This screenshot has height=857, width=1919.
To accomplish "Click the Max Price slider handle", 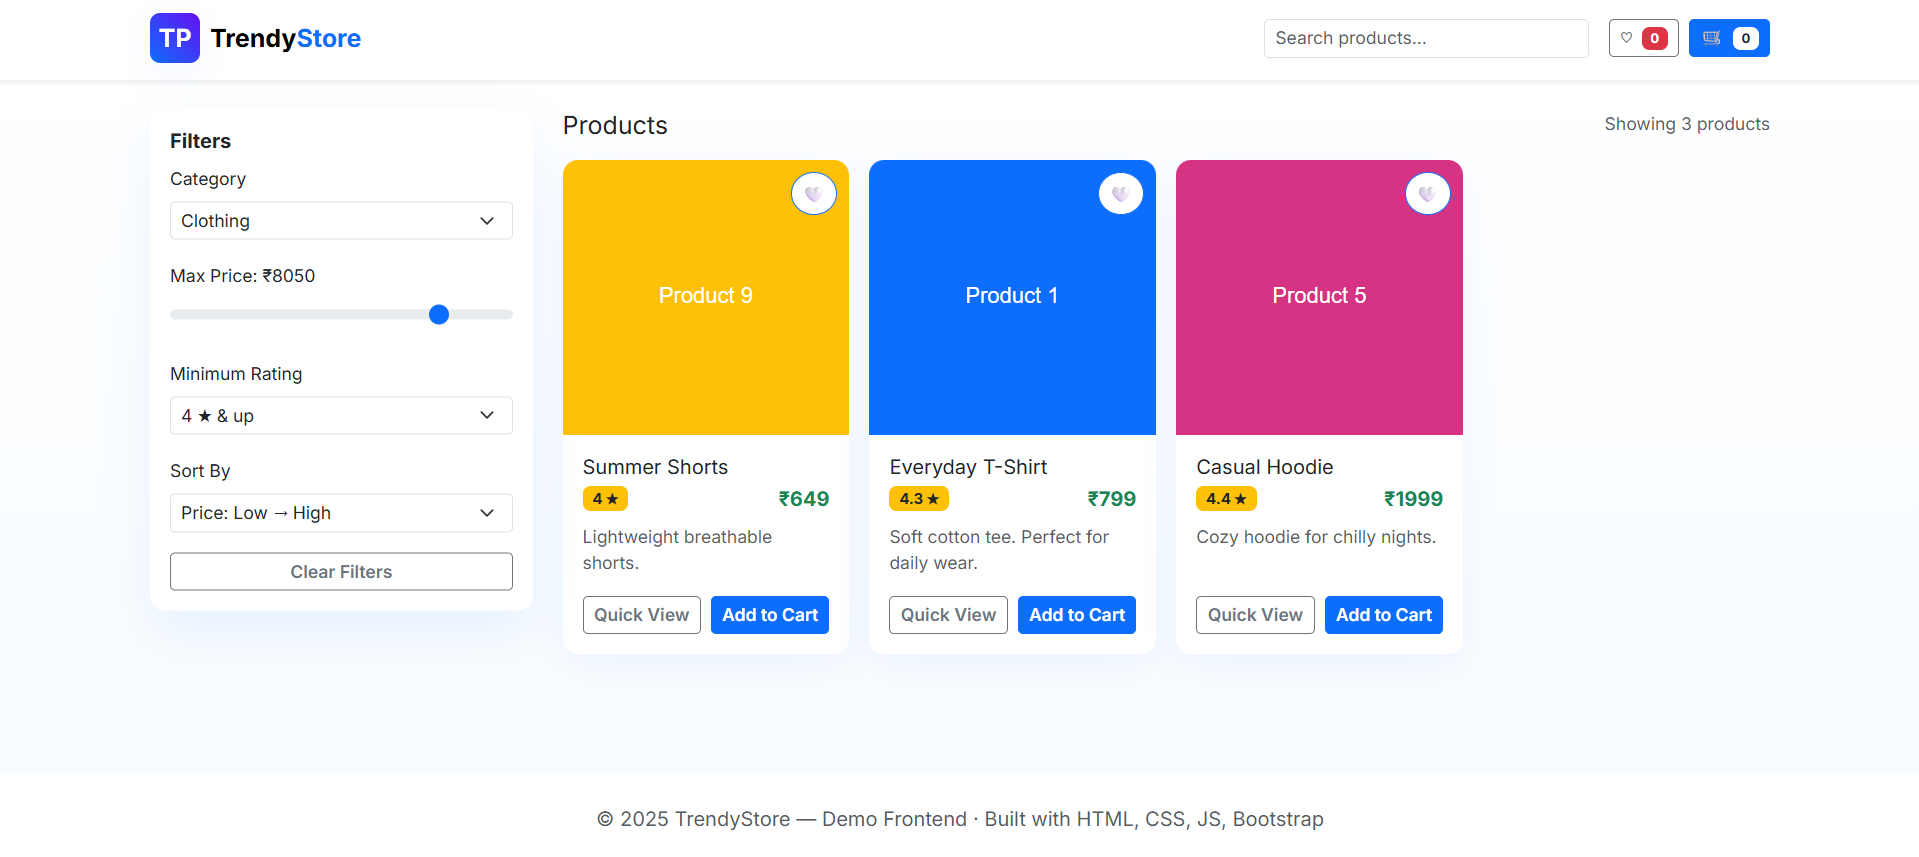I will click(x=439, y=315).
